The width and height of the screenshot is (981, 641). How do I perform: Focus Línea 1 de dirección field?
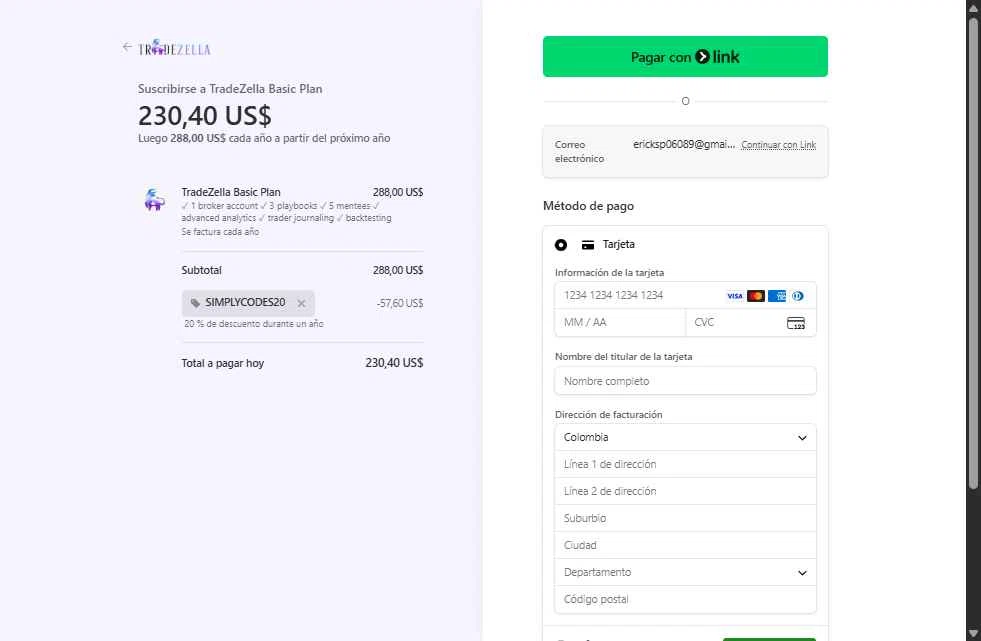(x=685, y=465)
